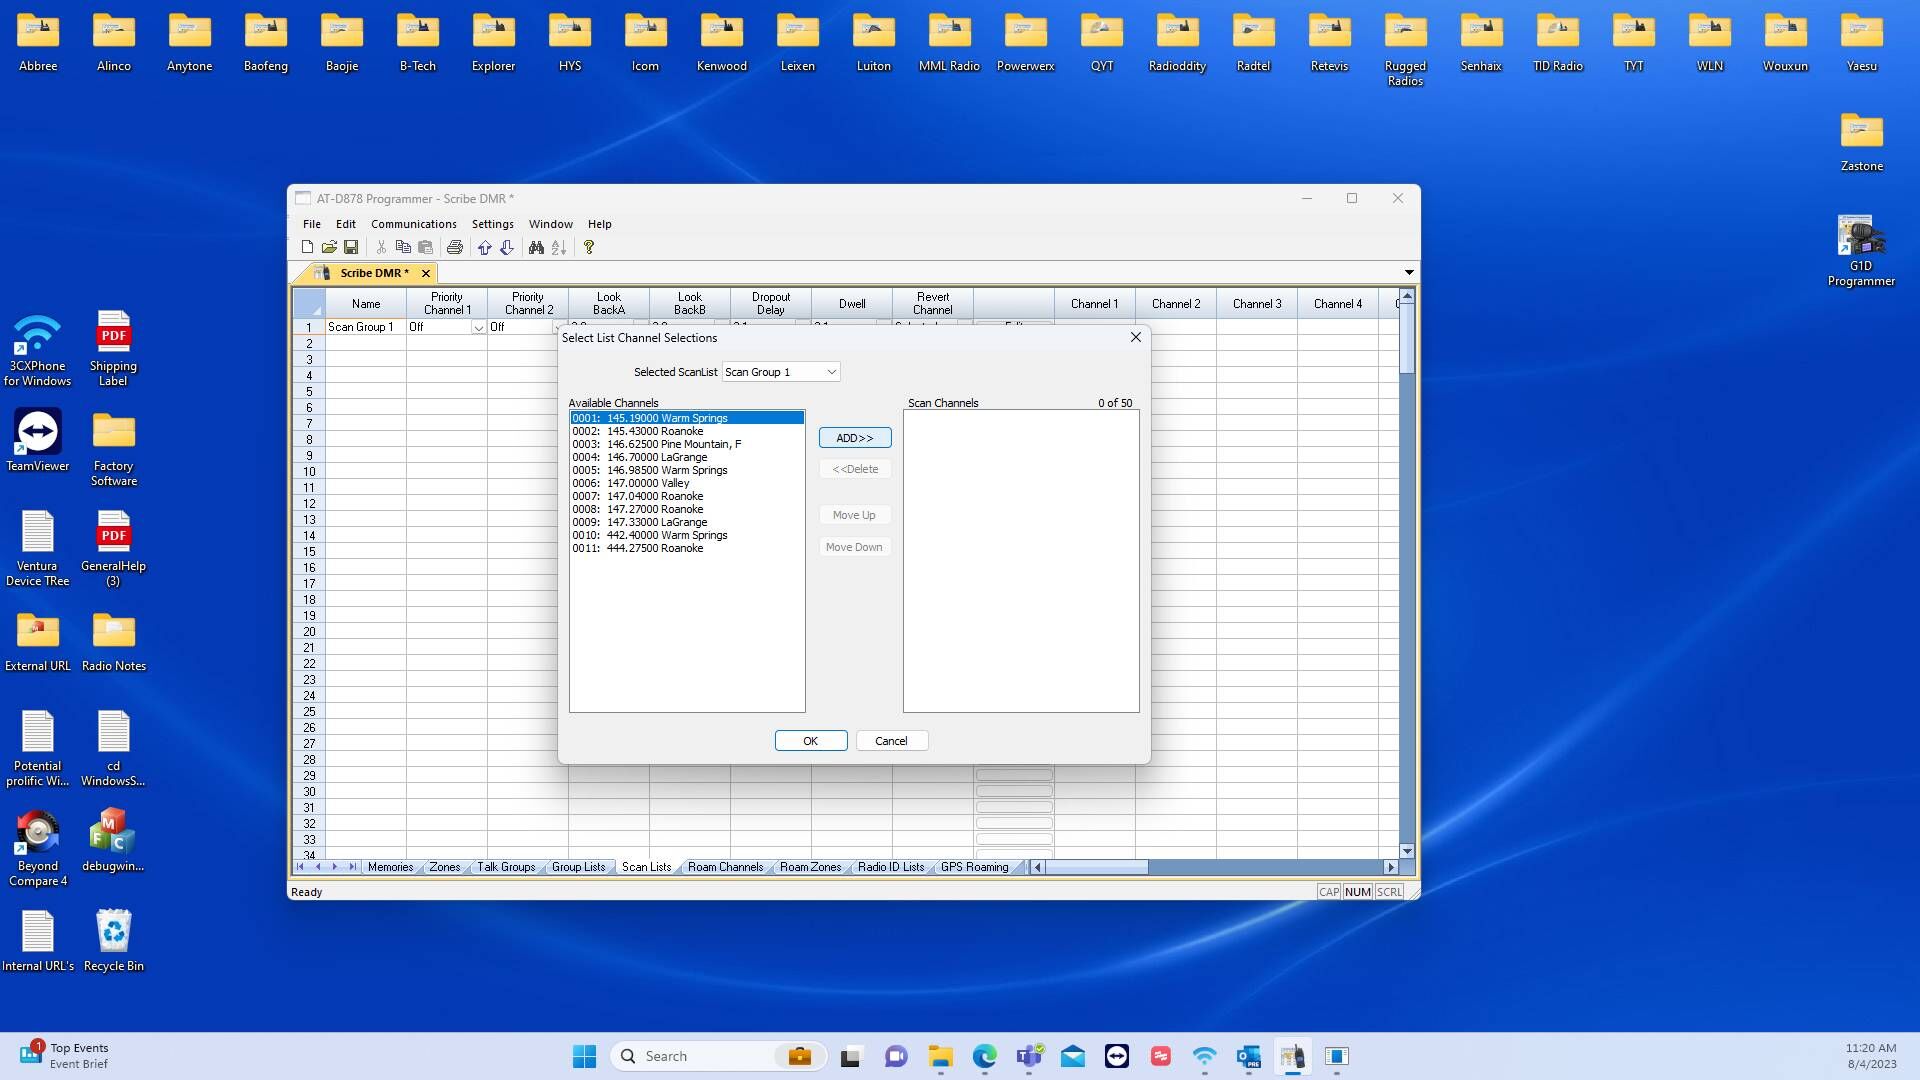Open the Window menu
This screenshot has height=1080, width=1920.
550,224
